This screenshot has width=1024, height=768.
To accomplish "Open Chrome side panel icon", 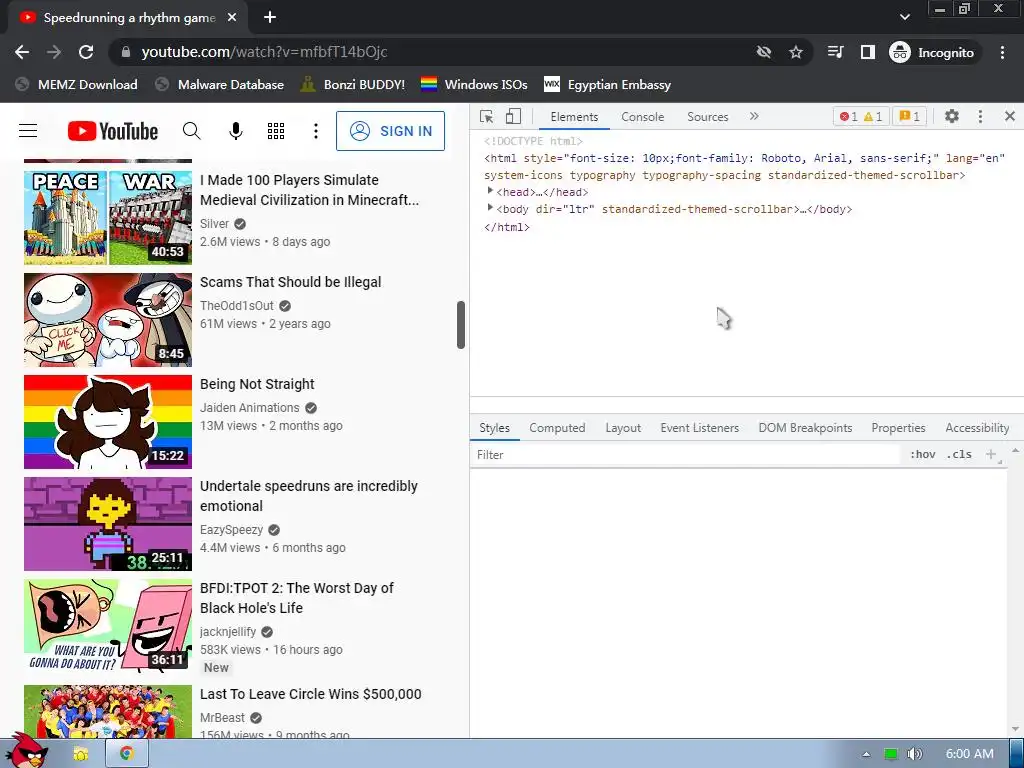I will click(x=867, y=52).
